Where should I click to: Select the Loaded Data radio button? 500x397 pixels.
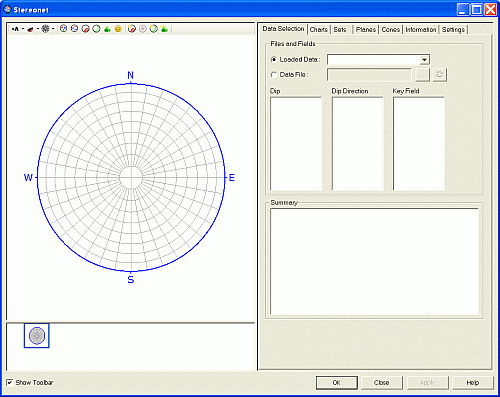tap(274, 59)
